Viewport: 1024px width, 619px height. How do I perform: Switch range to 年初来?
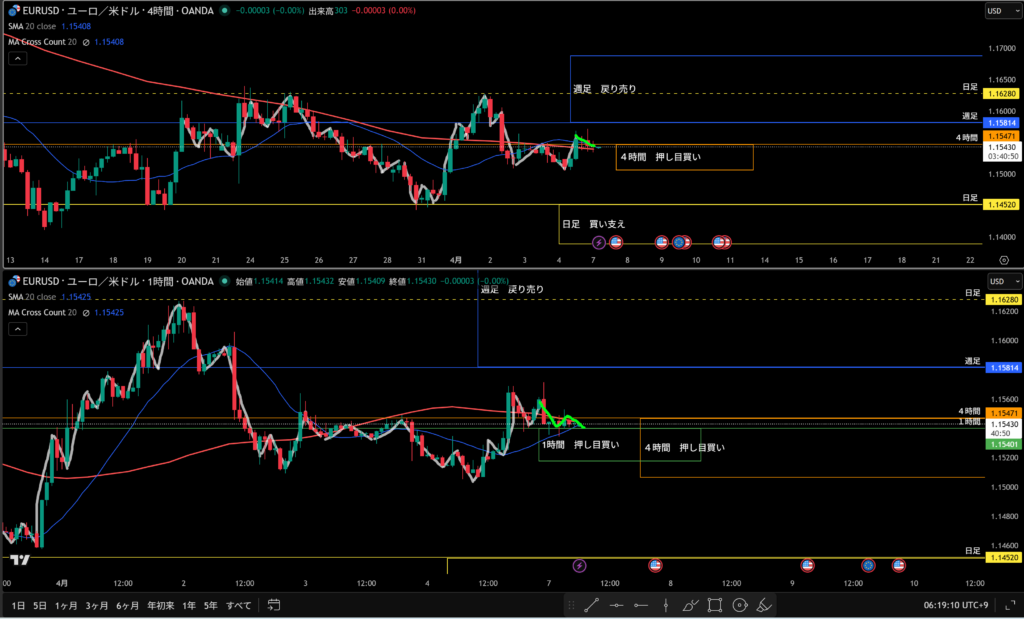tap(160, 605)
